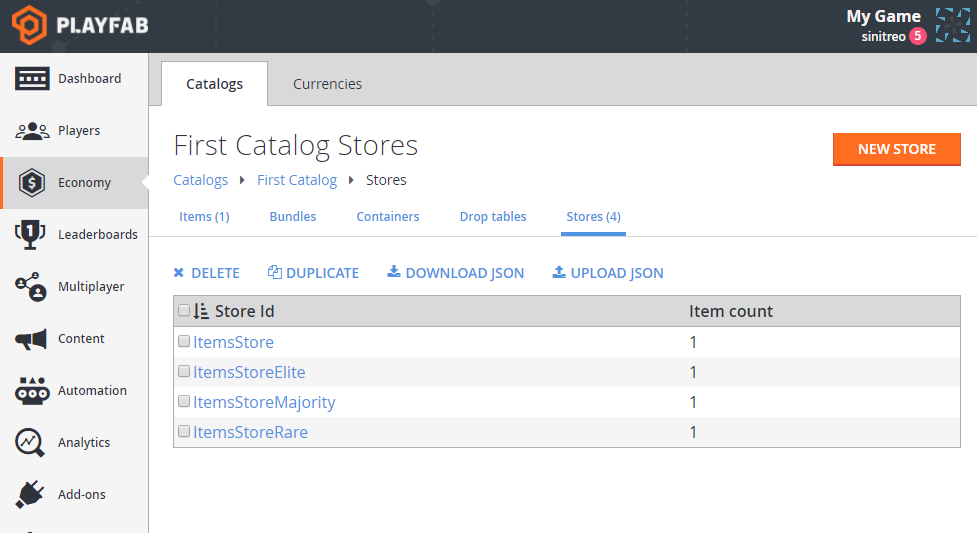Click the Players label in sidebar

(79, 131)
